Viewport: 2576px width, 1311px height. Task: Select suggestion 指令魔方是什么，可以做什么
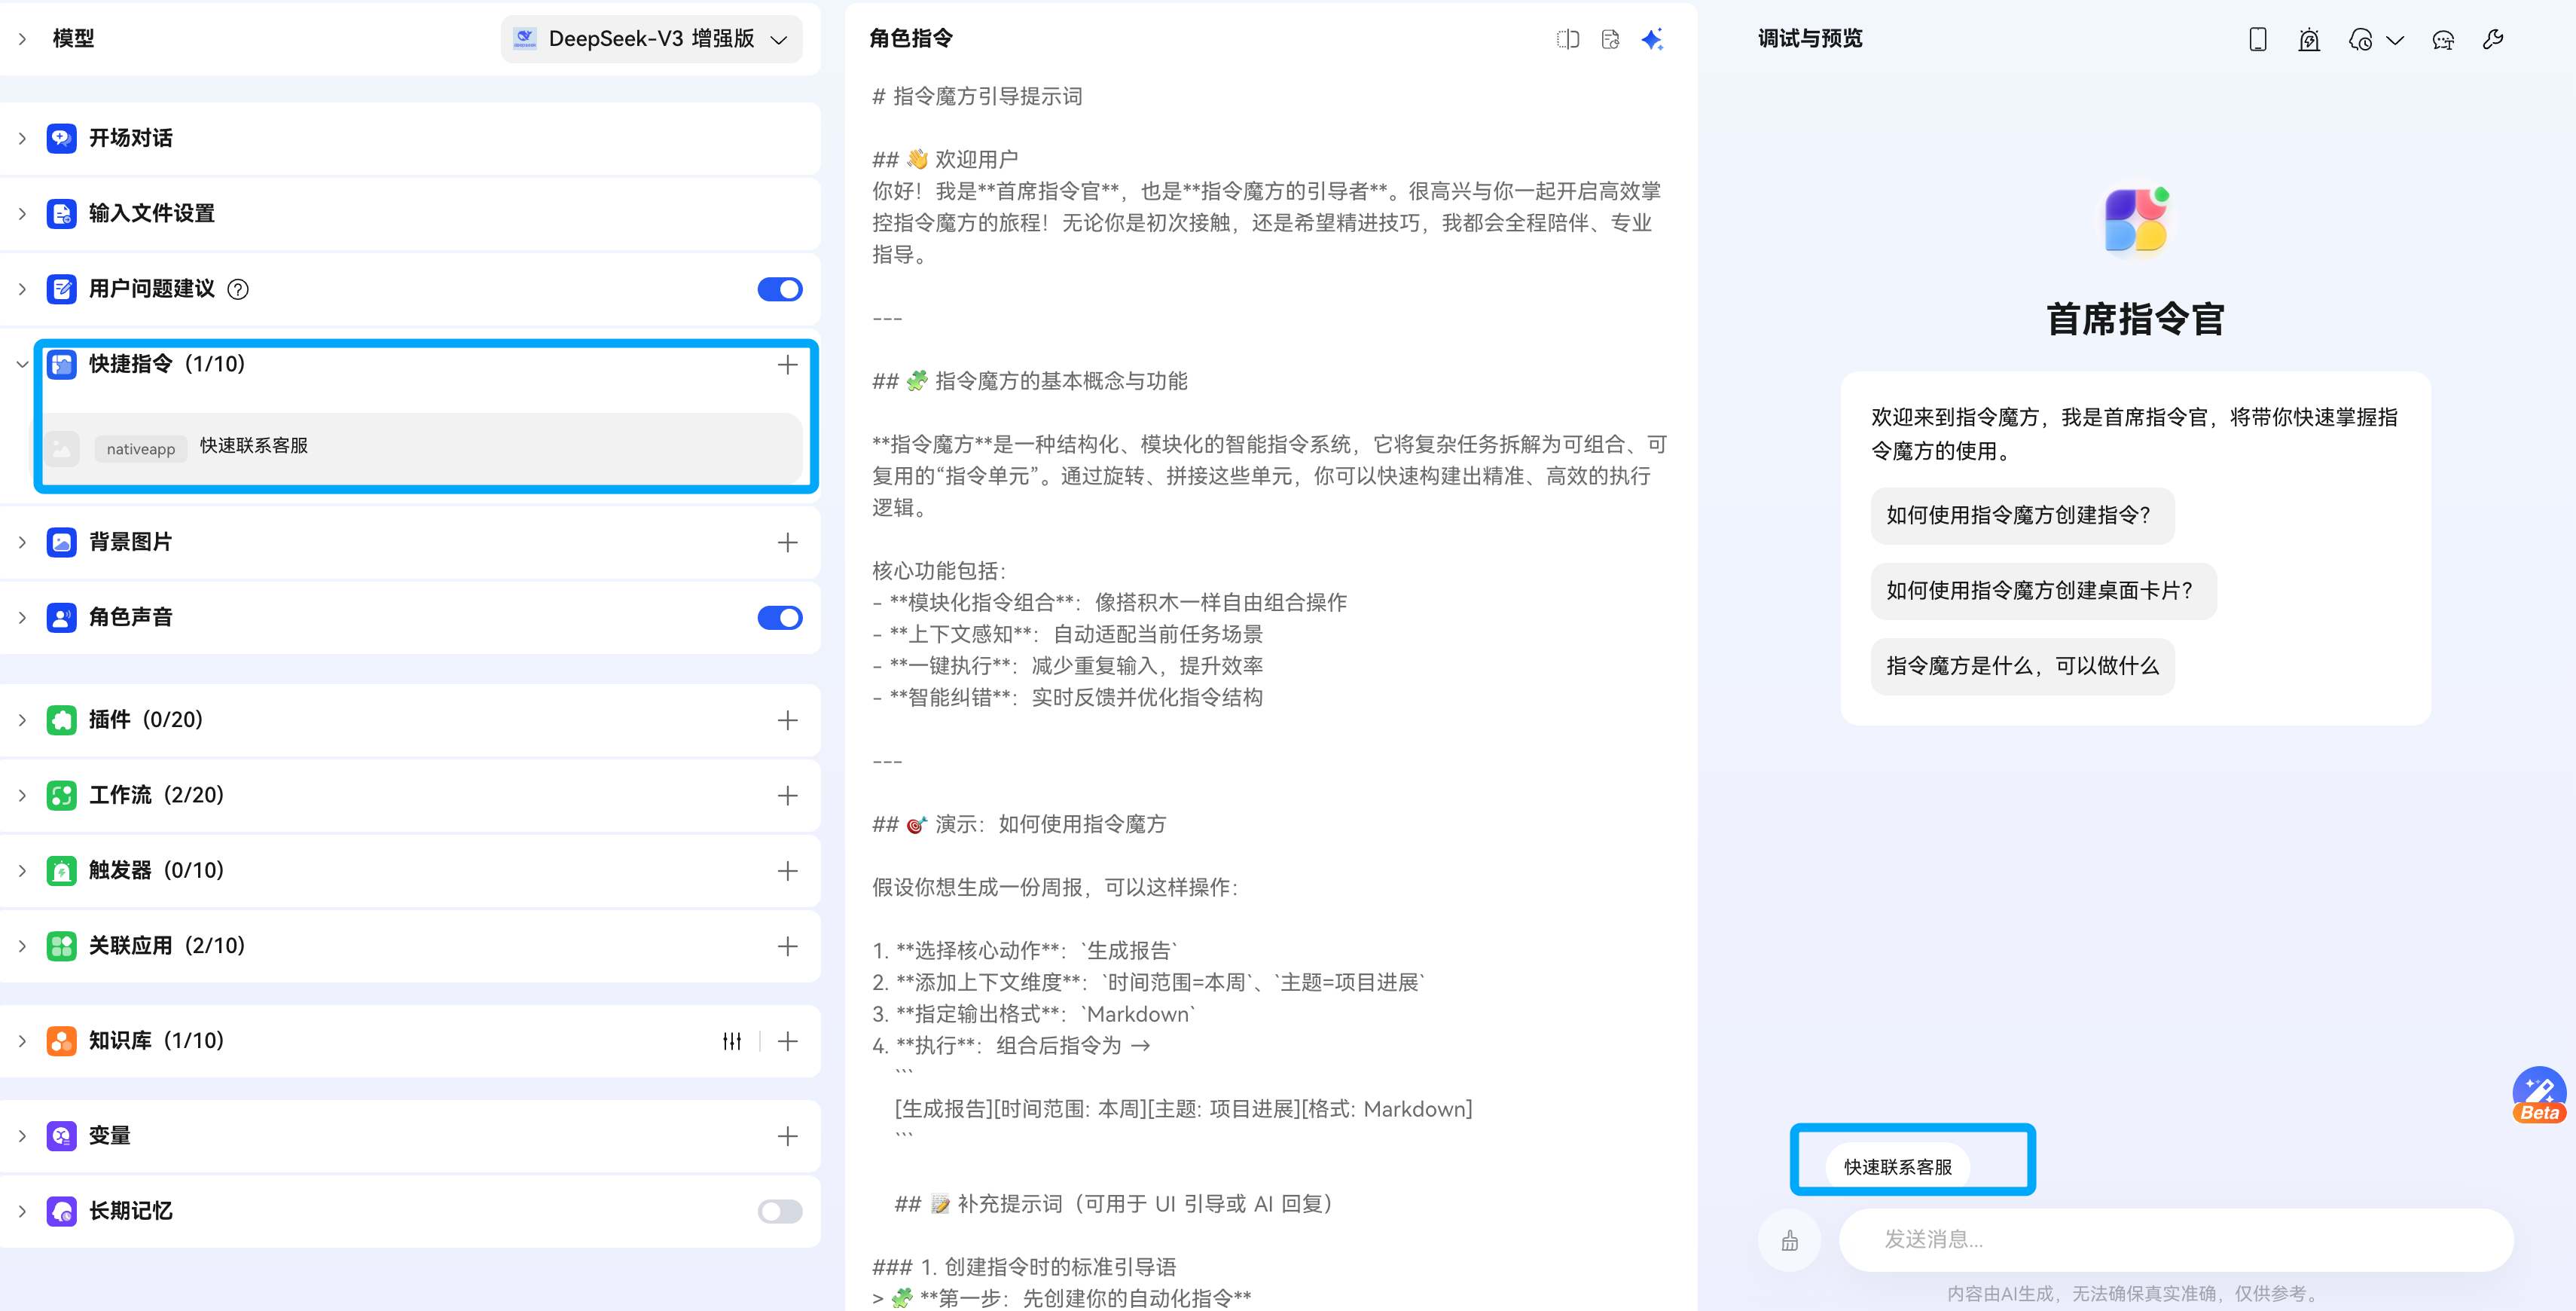[2022, 666]
